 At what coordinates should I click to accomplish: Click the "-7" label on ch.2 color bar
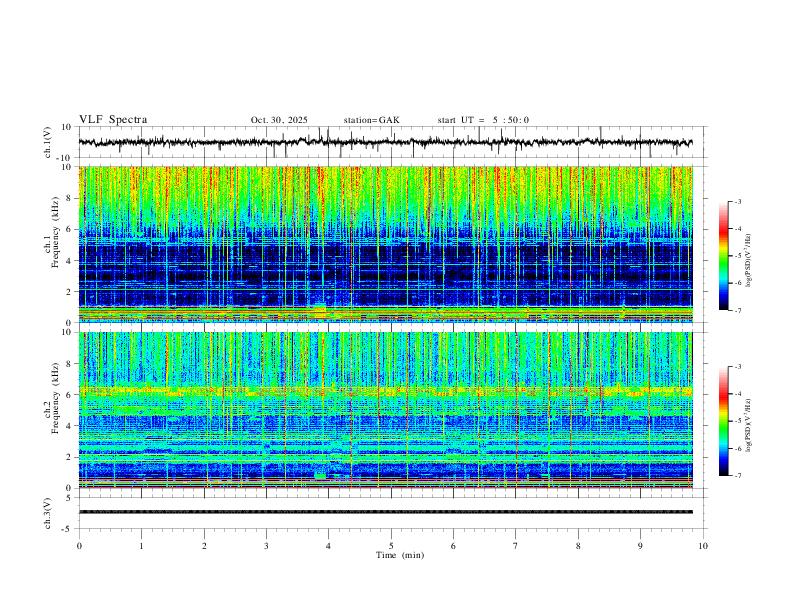click(x=738, y=475)
